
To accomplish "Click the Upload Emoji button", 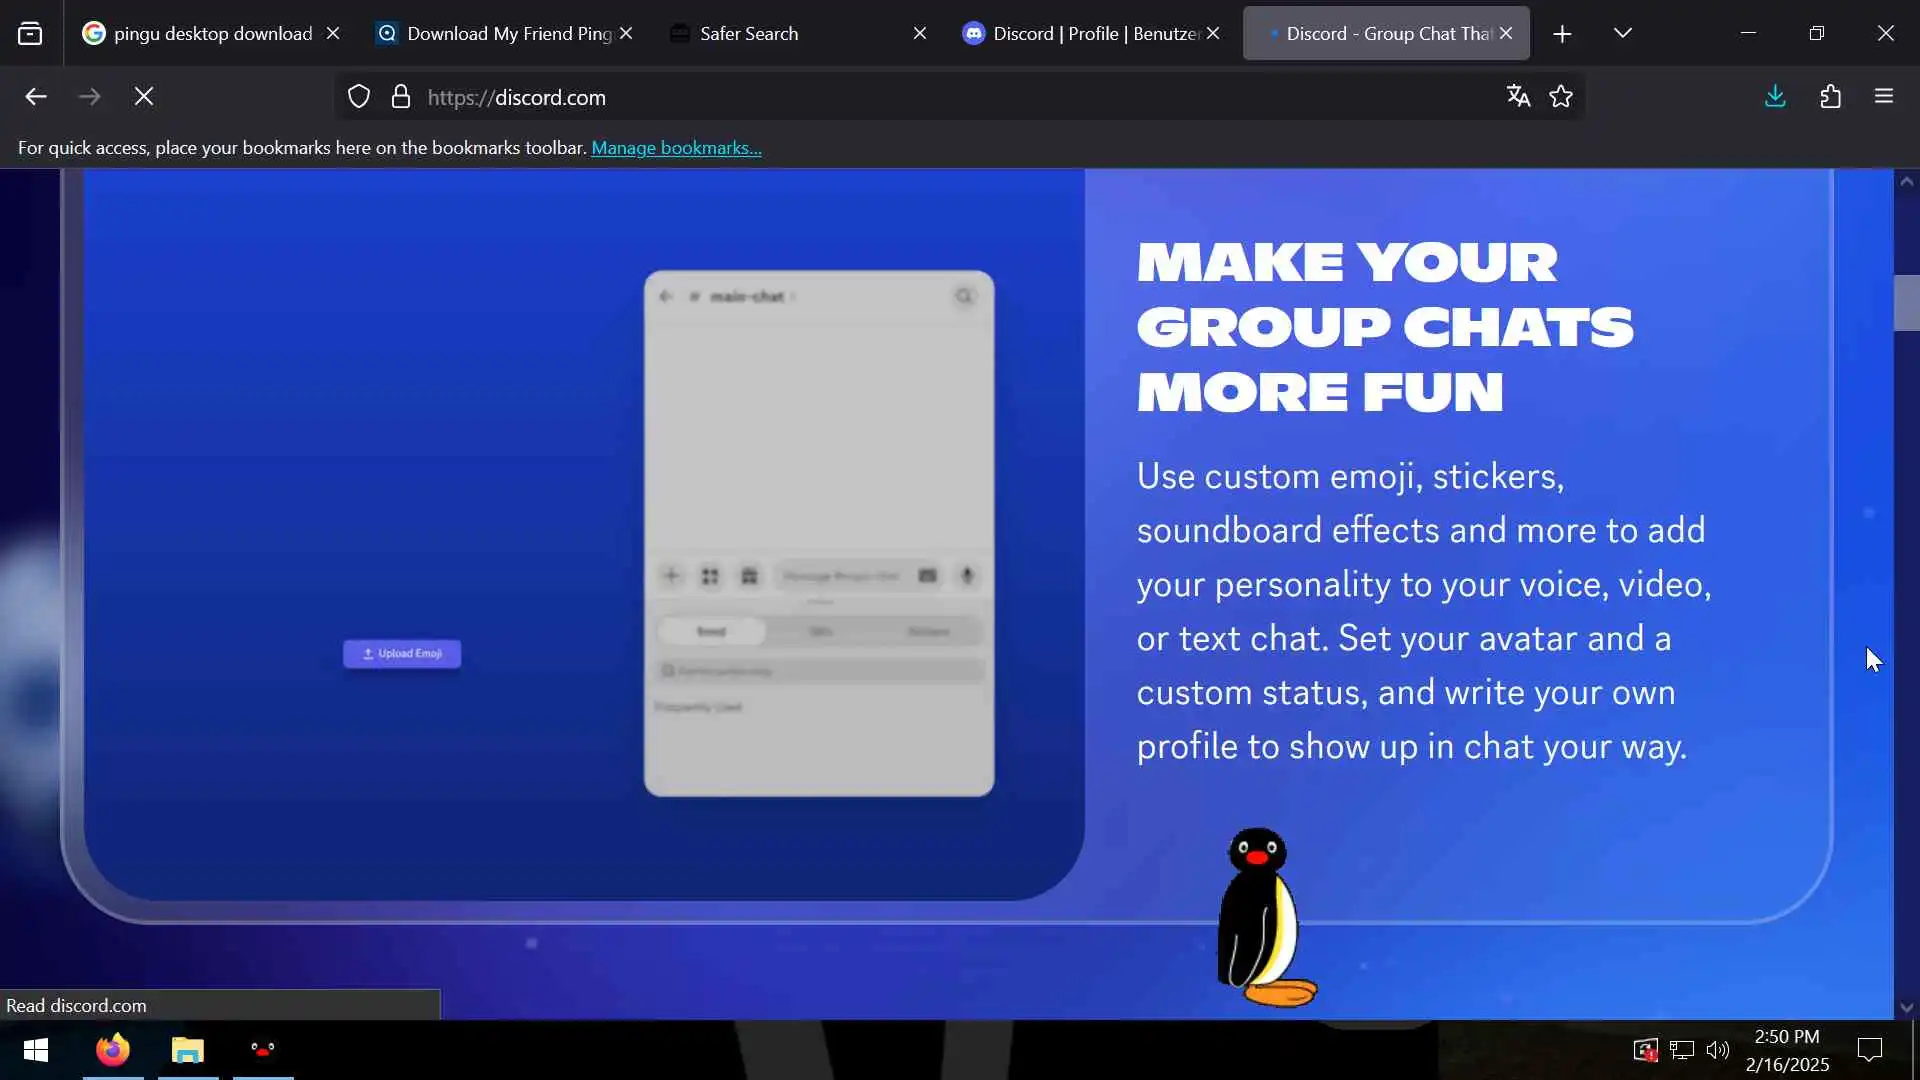I will tap(402, 654).
